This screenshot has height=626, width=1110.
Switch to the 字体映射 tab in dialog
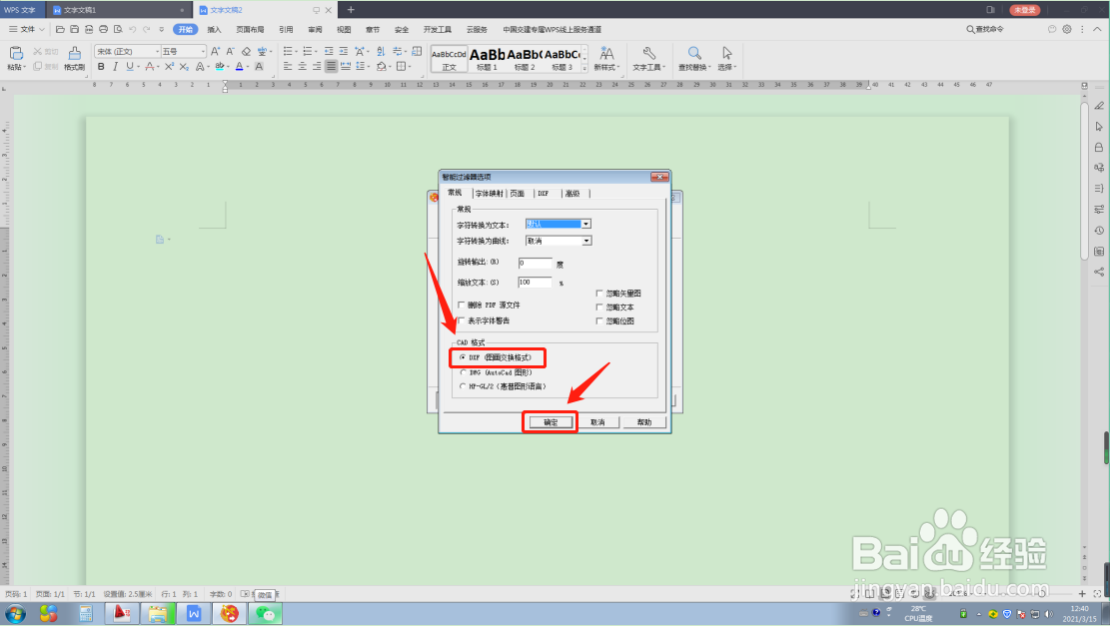pos(489,193)
